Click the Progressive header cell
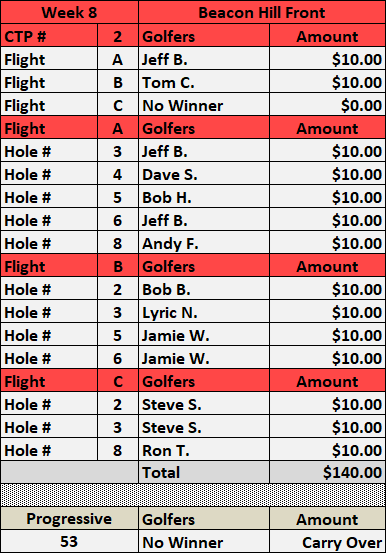 [69, 518]
